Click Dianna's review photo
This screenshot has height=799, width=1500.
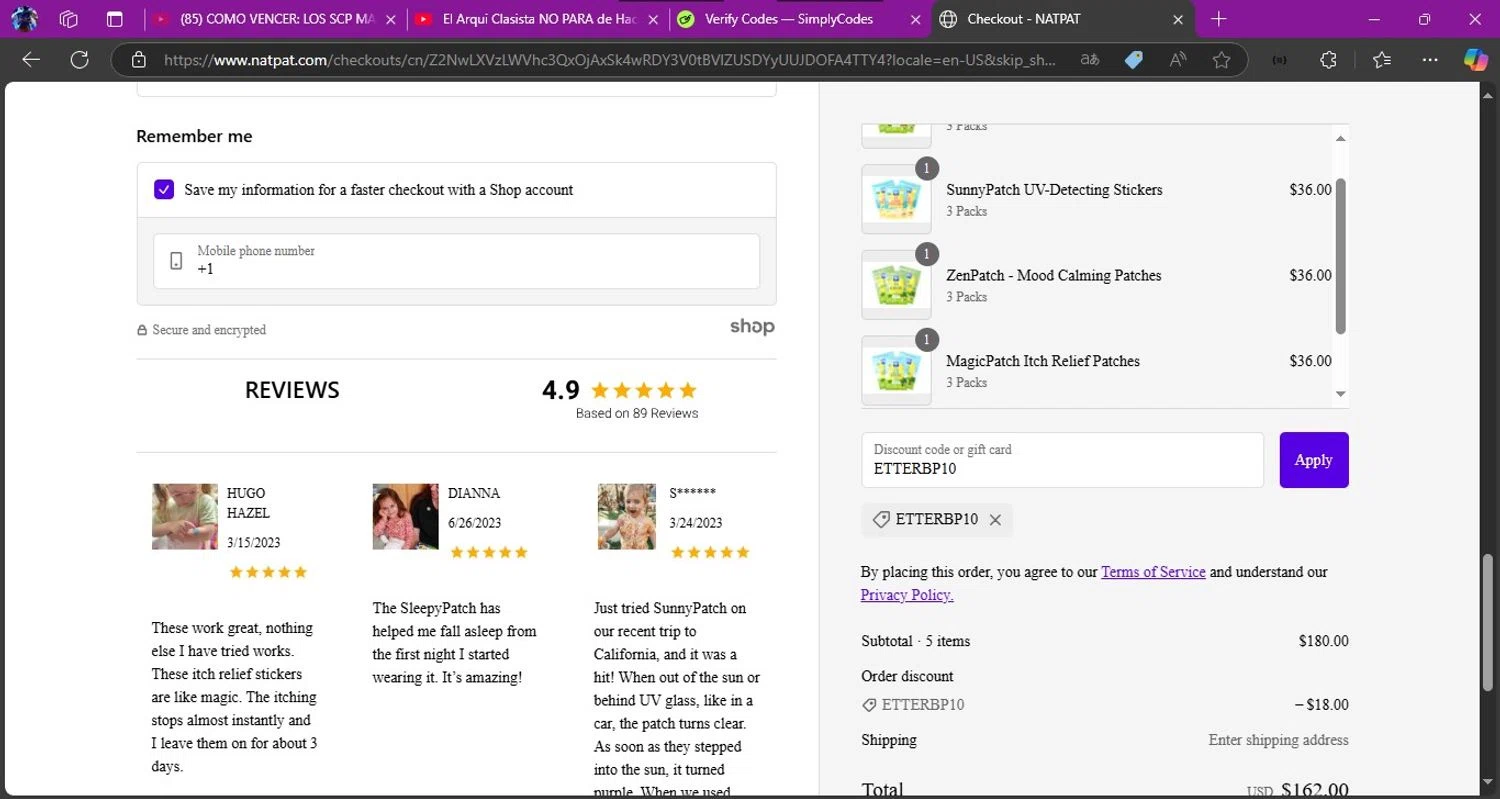click(x=405, y=517)
